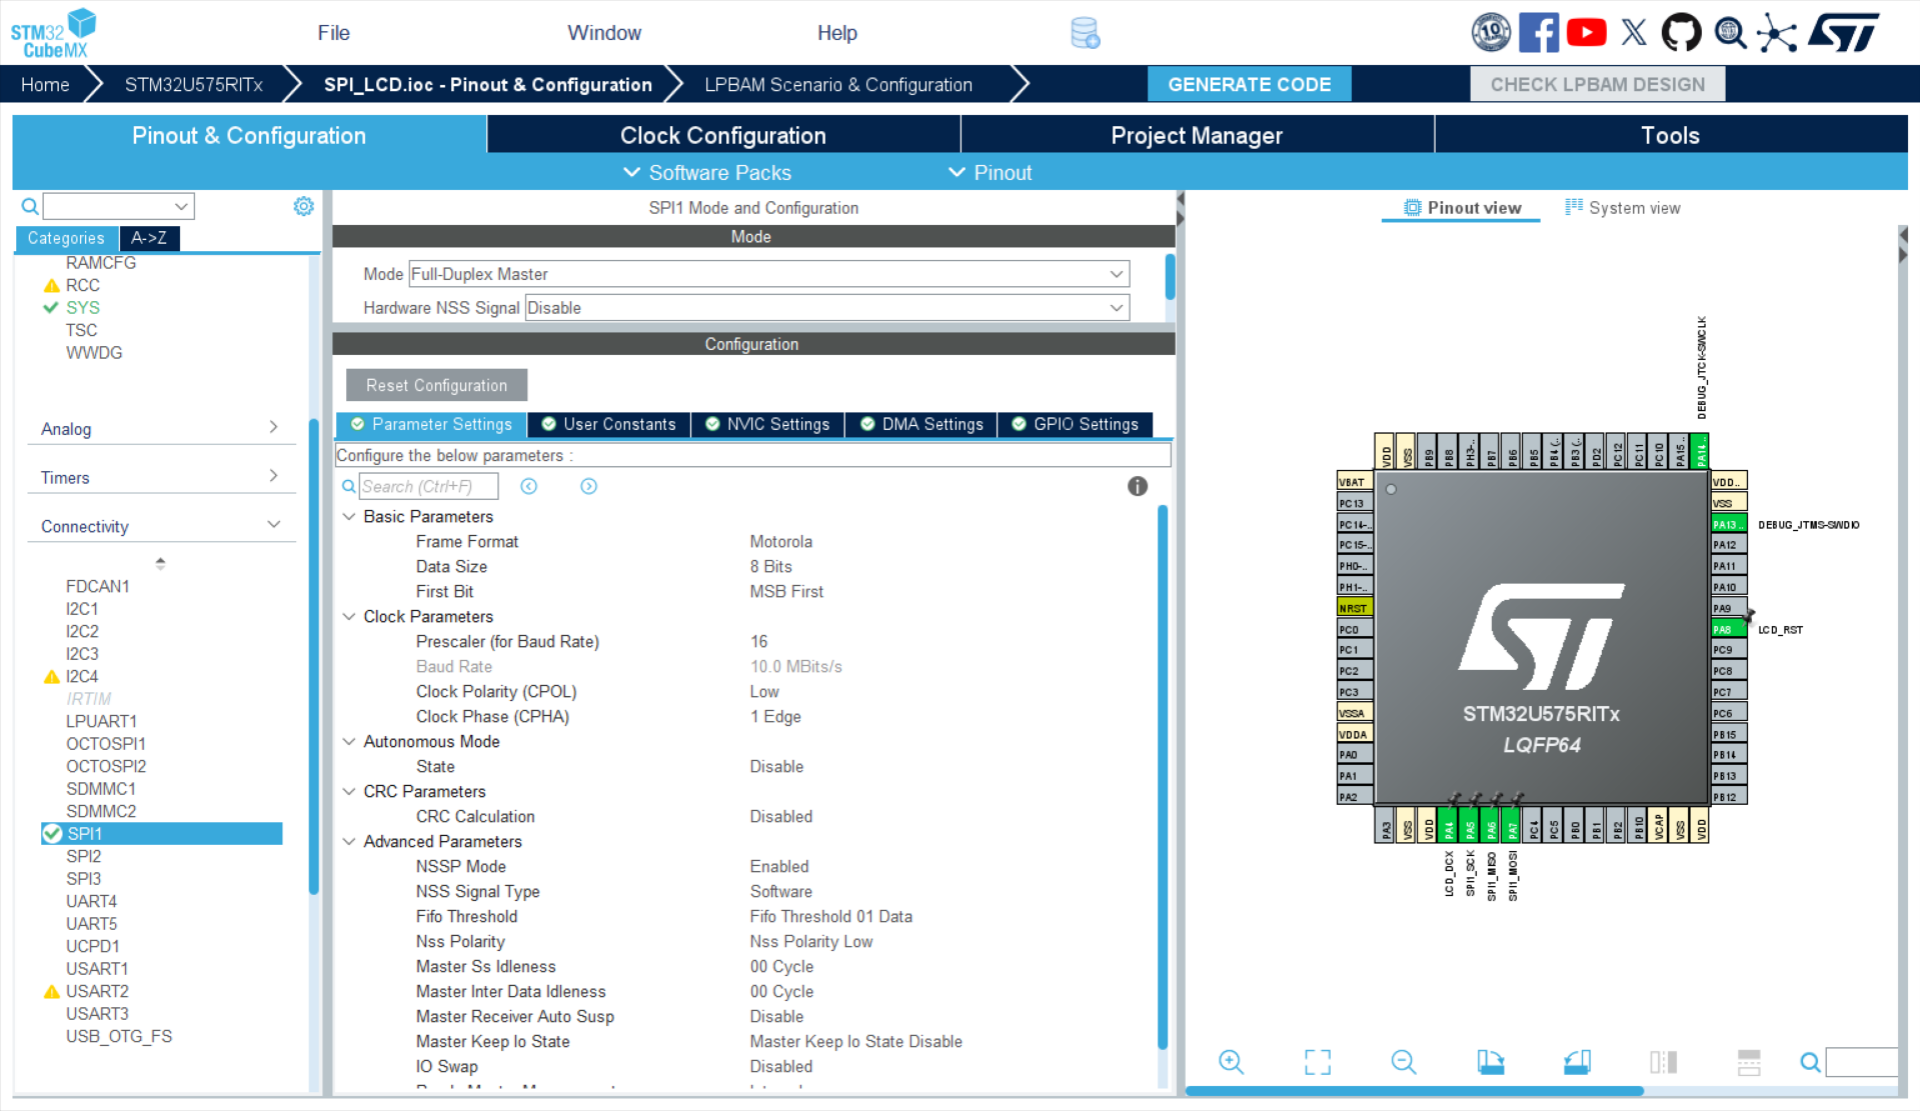
Task: Switch to A->Z sorting toggle
Action: pos(149,238)
